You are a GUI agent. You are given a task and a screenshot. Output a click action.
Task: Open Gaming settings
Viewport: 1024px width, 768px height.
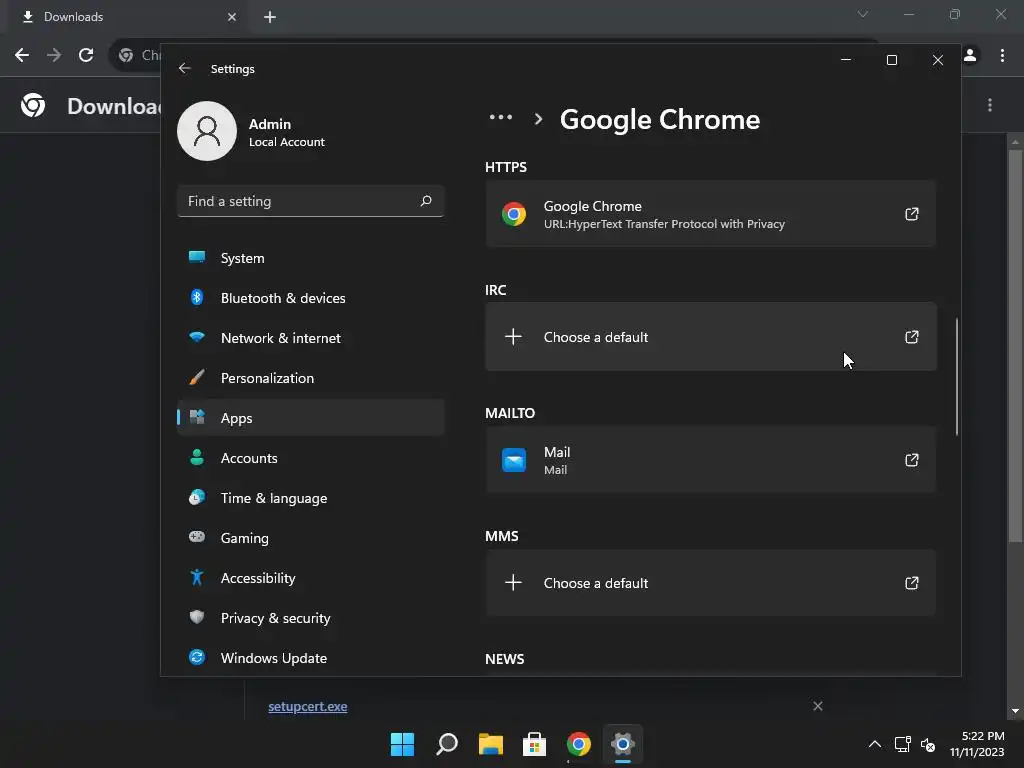[311, 538]
